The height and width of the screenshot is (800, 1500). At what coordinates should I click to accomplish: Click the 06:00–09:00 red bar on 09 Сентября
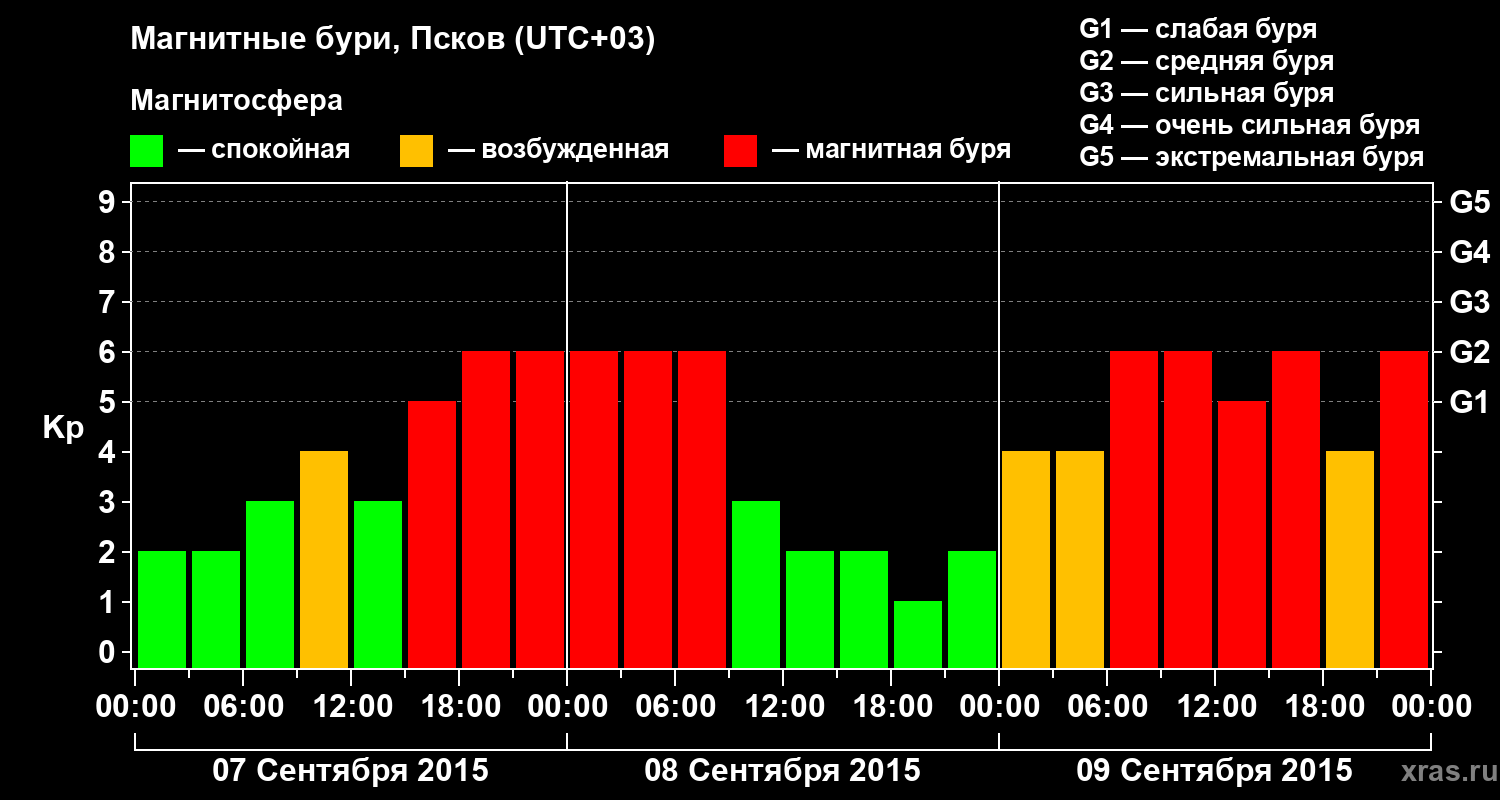click(x=1134, y=509)
